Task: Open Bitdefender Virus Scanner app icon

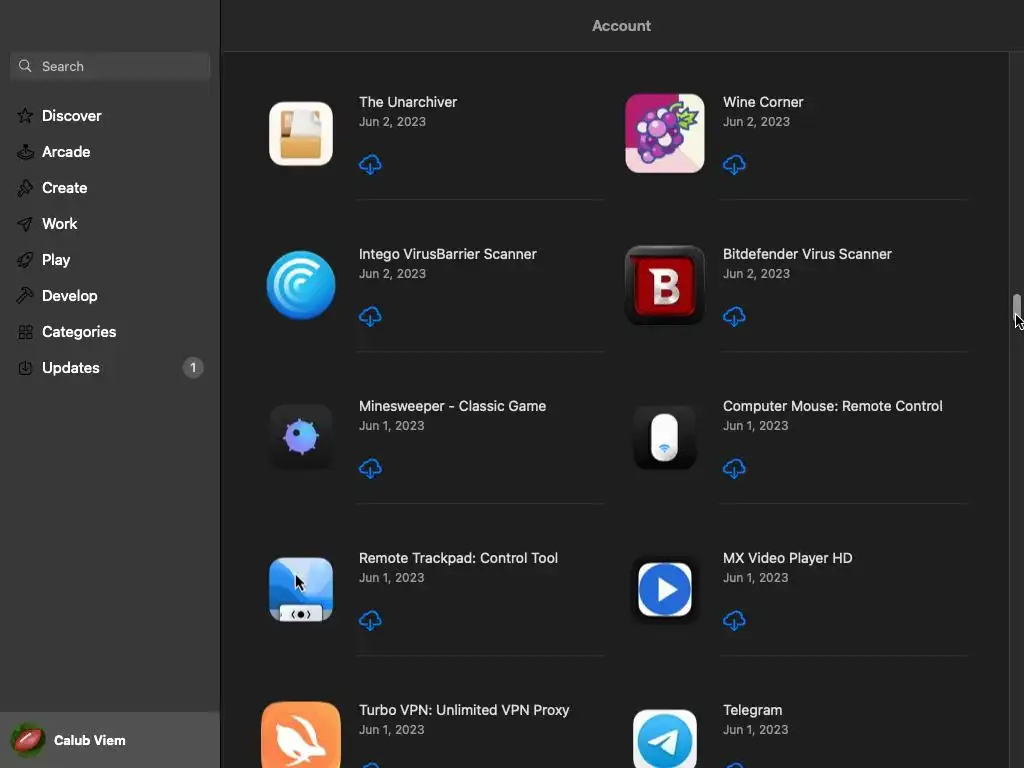Action: (x=665, y=285)
